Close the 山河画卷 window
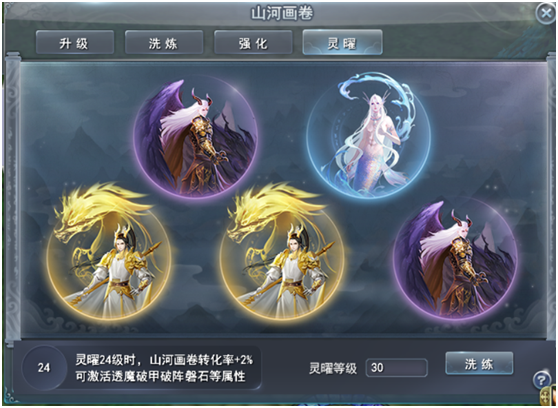Image resolution: width=558 pixels, height=408 pixels. 546,14
